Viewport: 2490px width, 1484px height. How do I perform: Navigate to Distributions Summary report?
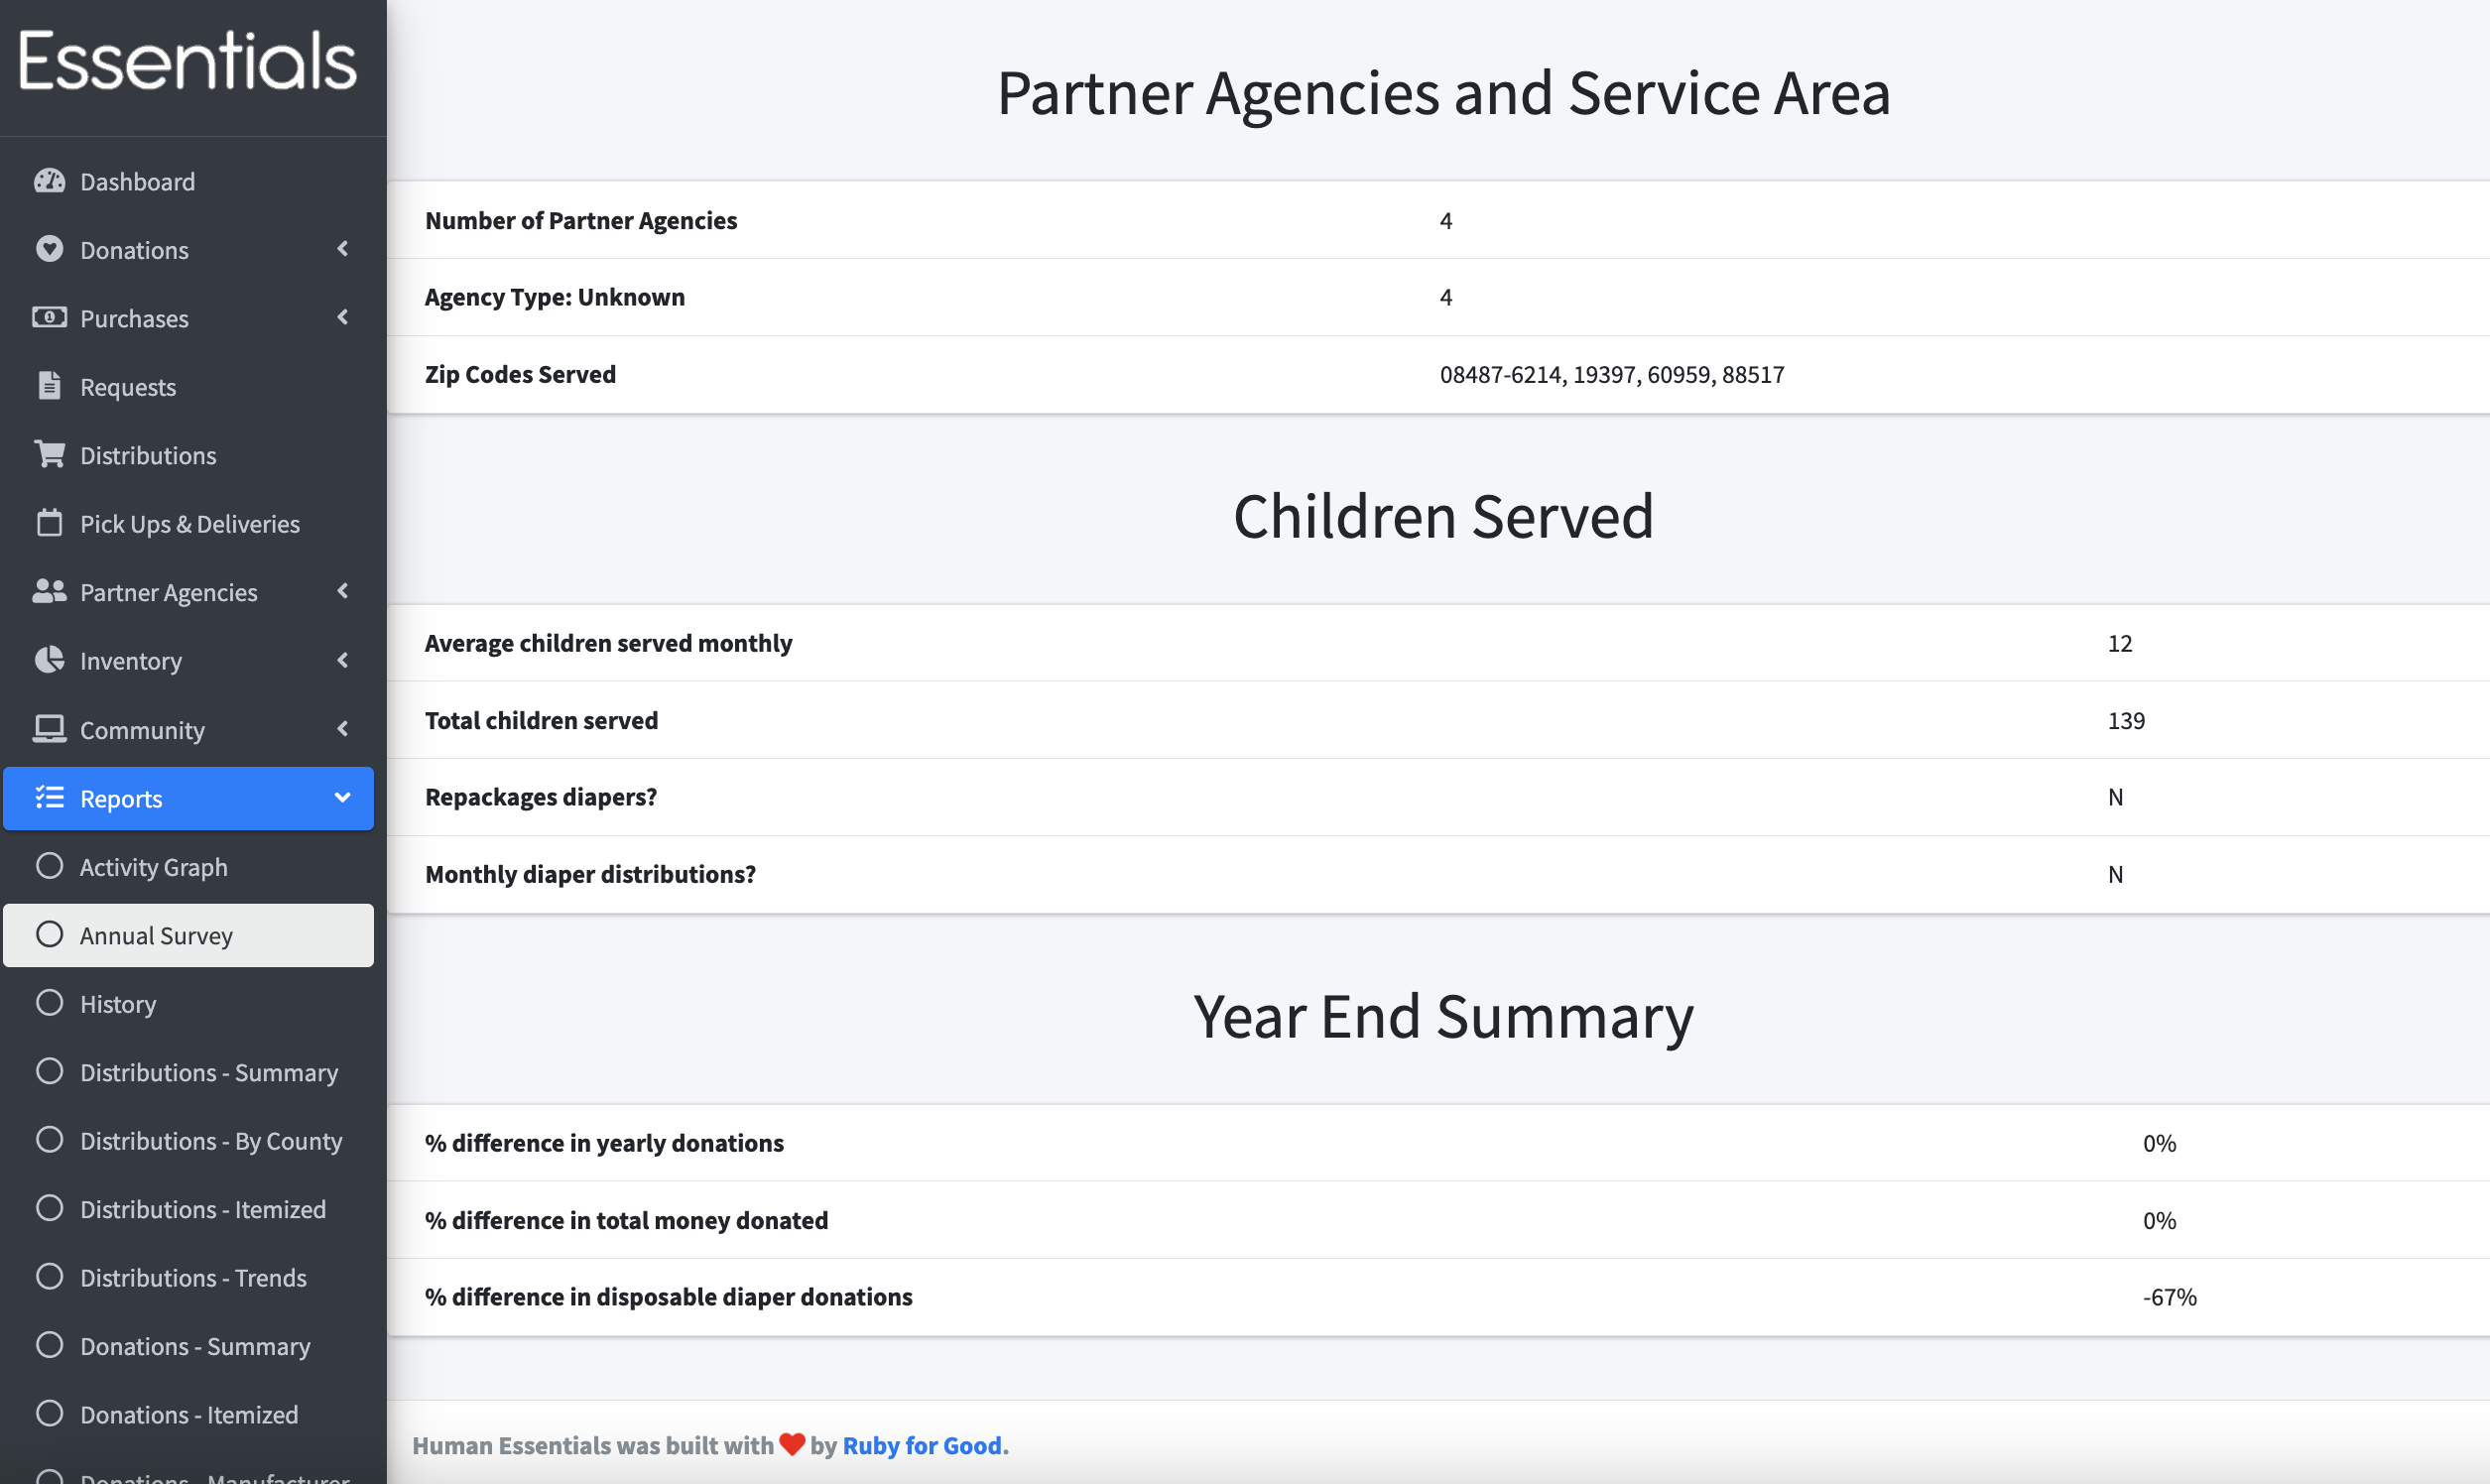(x=208, y=1070)
